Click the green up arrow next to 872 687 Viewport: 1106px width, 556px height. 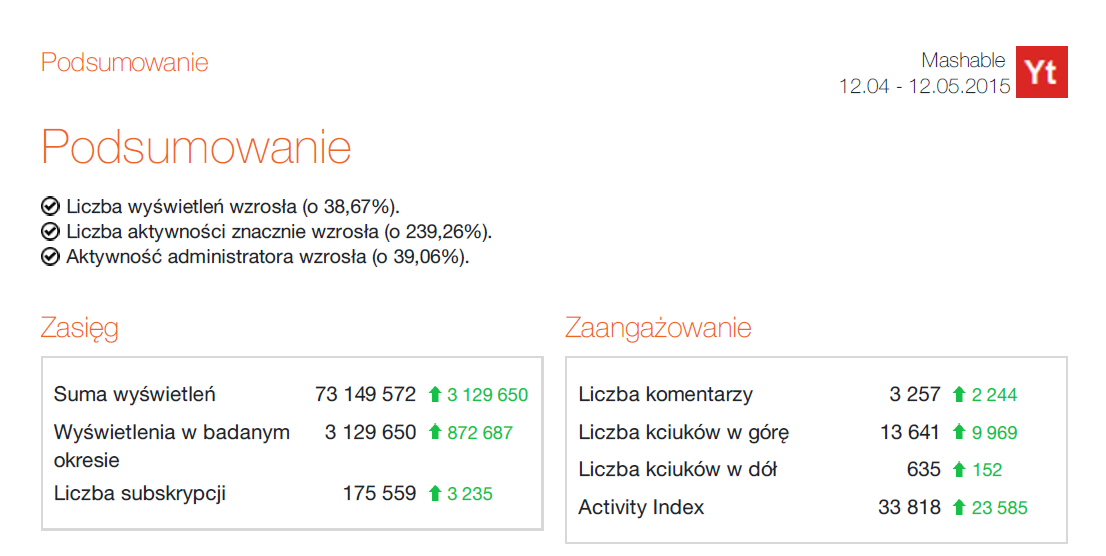click(x=435, y=433)
